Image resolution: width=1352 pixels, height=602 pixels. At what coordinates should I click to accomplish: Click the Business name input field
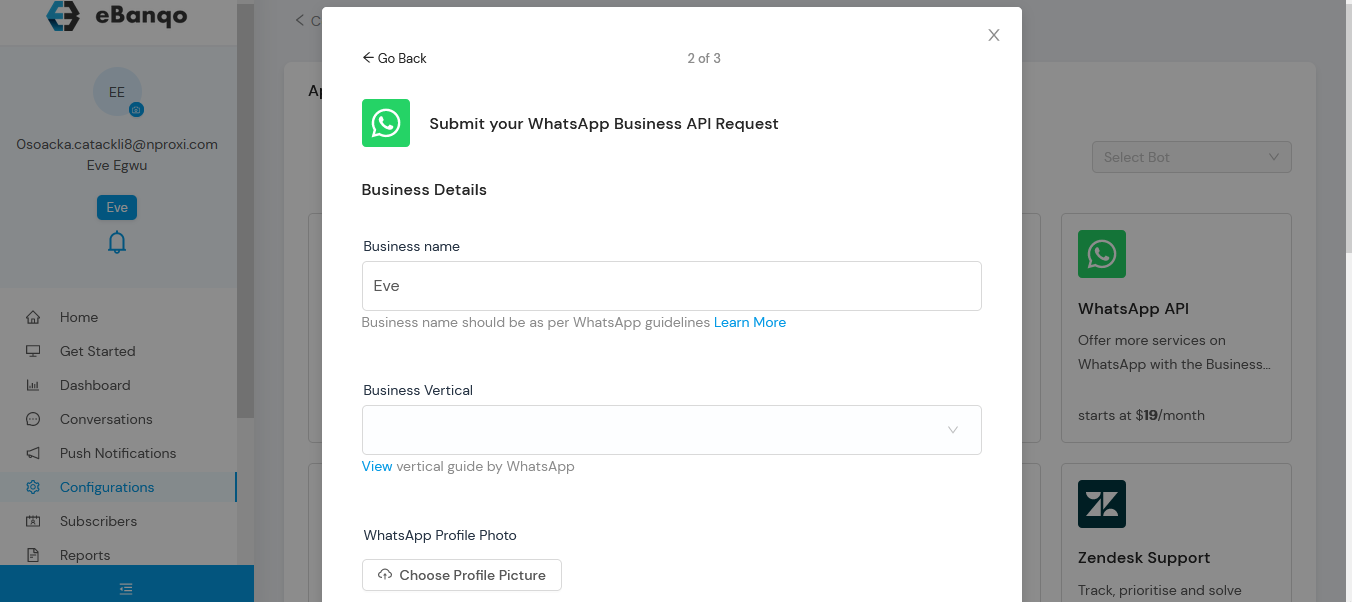point(671,286)
